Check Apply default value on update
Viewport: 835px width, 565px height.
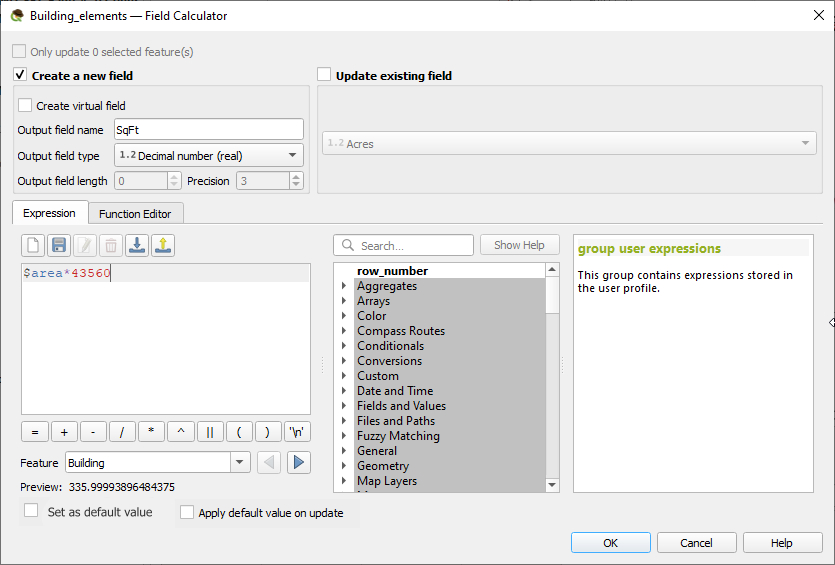point(187,512)
